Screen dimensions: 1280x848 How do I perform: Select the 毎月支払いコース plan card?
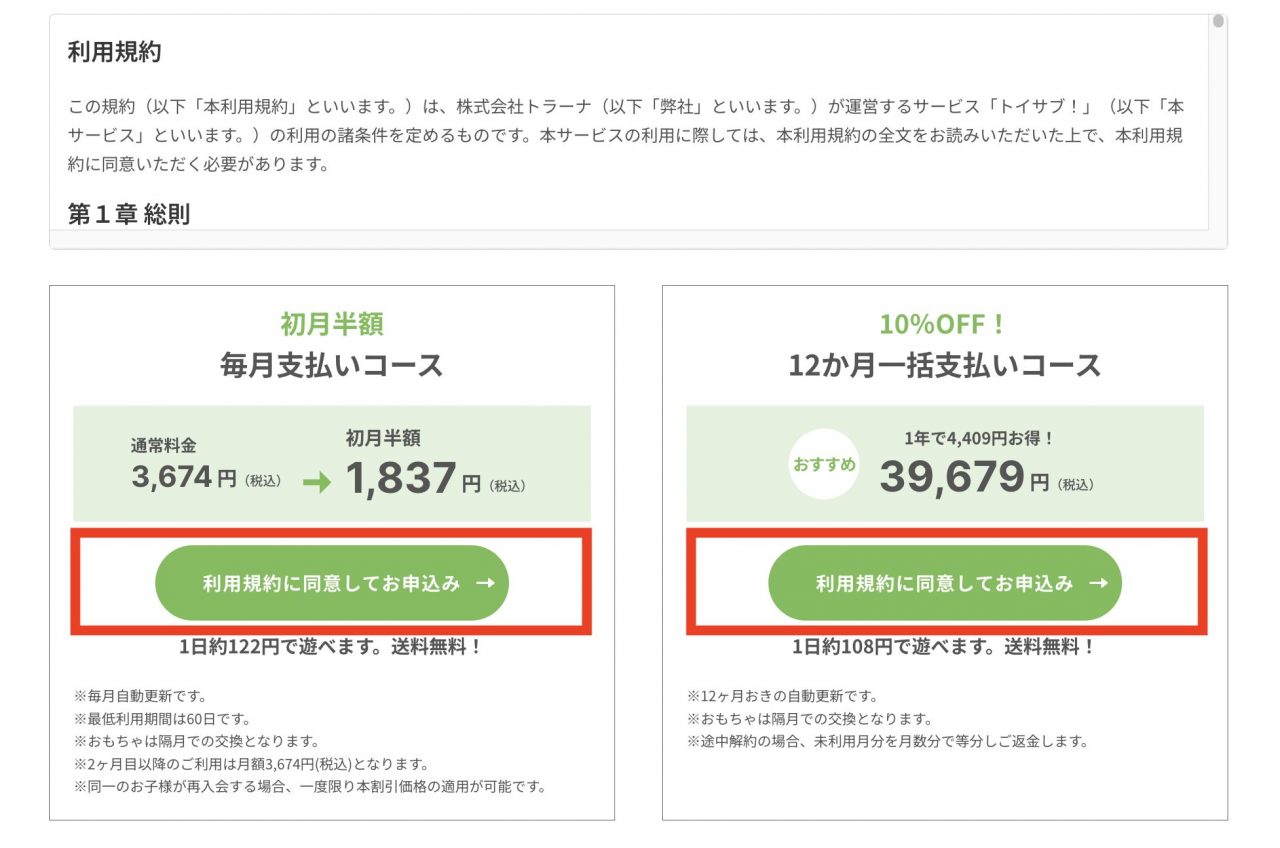coord(333,550)
